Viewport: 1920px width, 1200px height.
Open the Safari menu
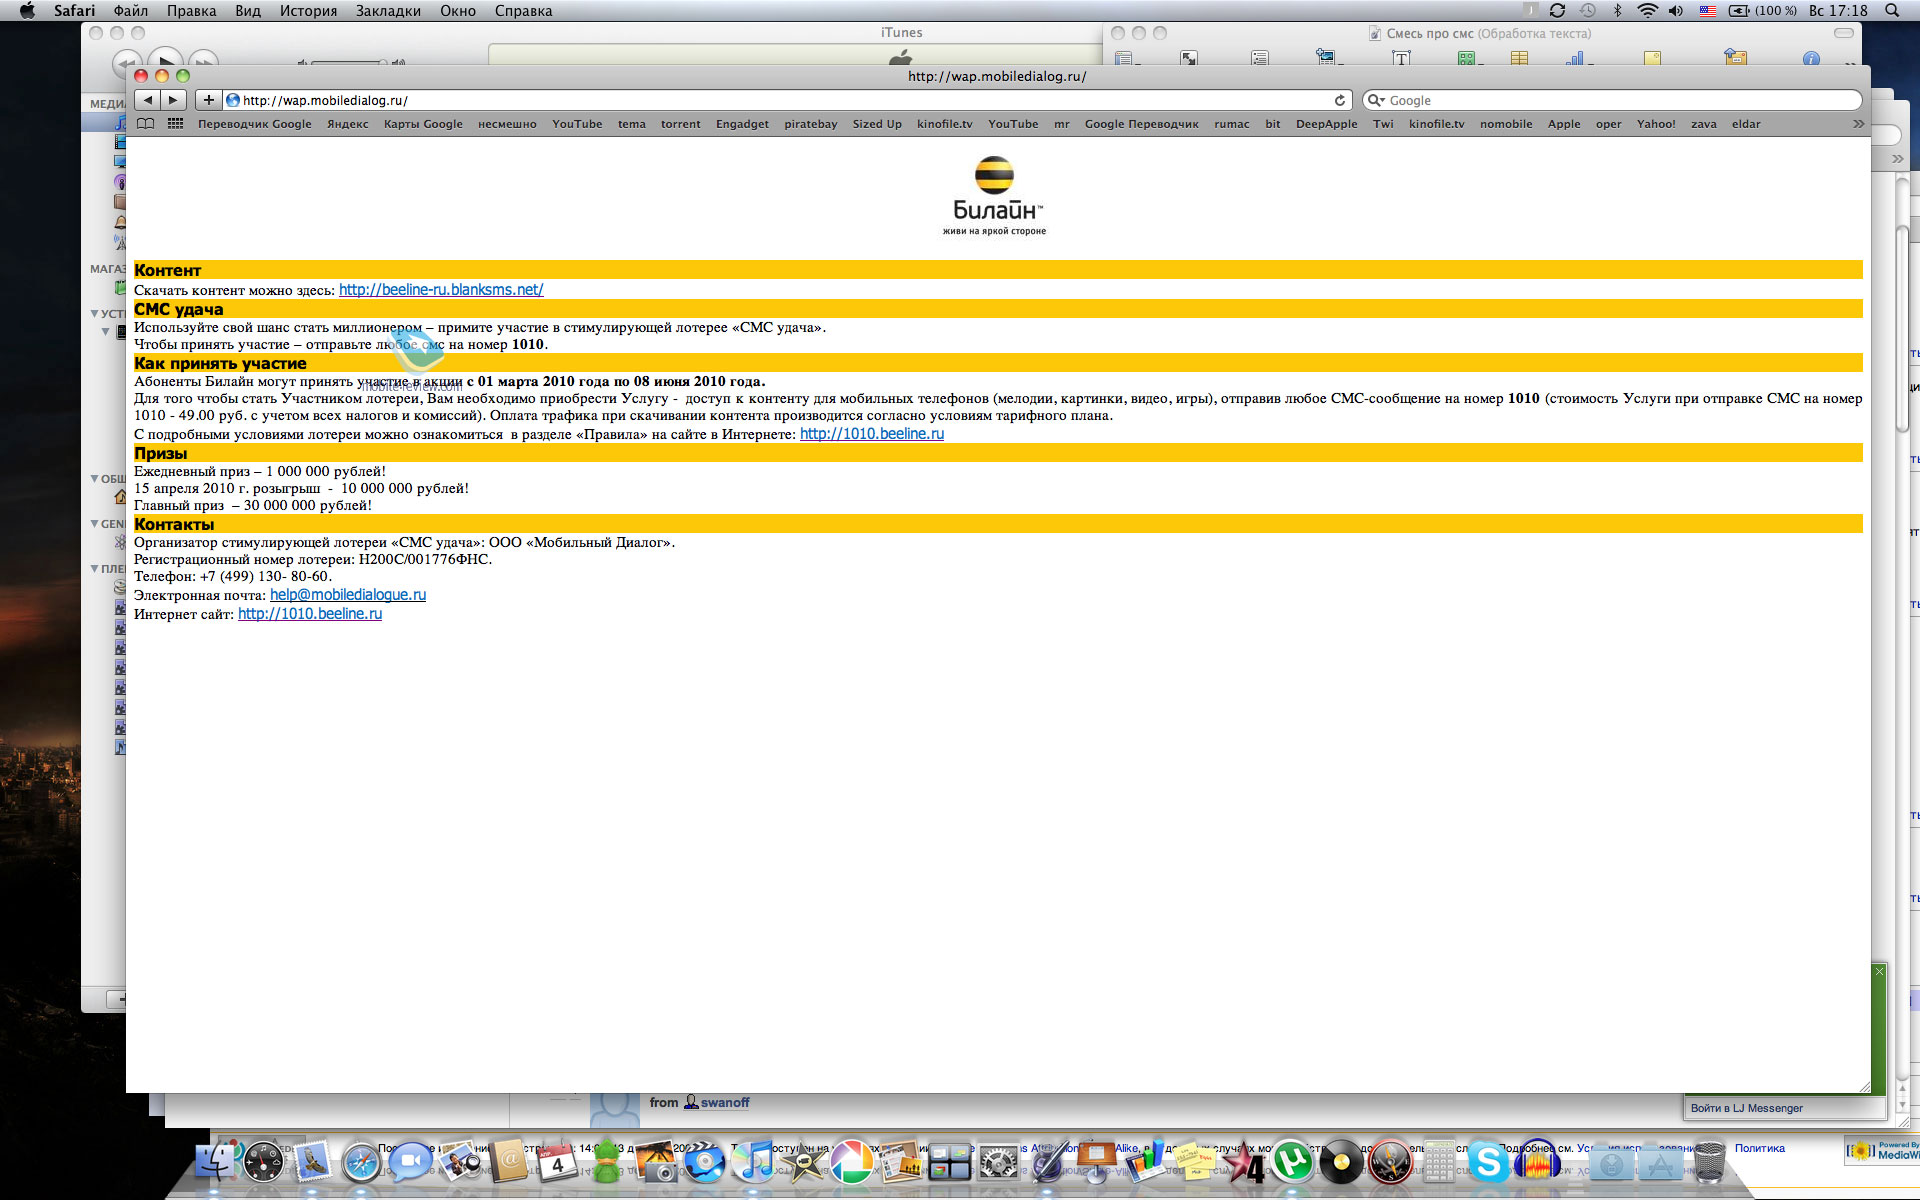tap(74, 11)
